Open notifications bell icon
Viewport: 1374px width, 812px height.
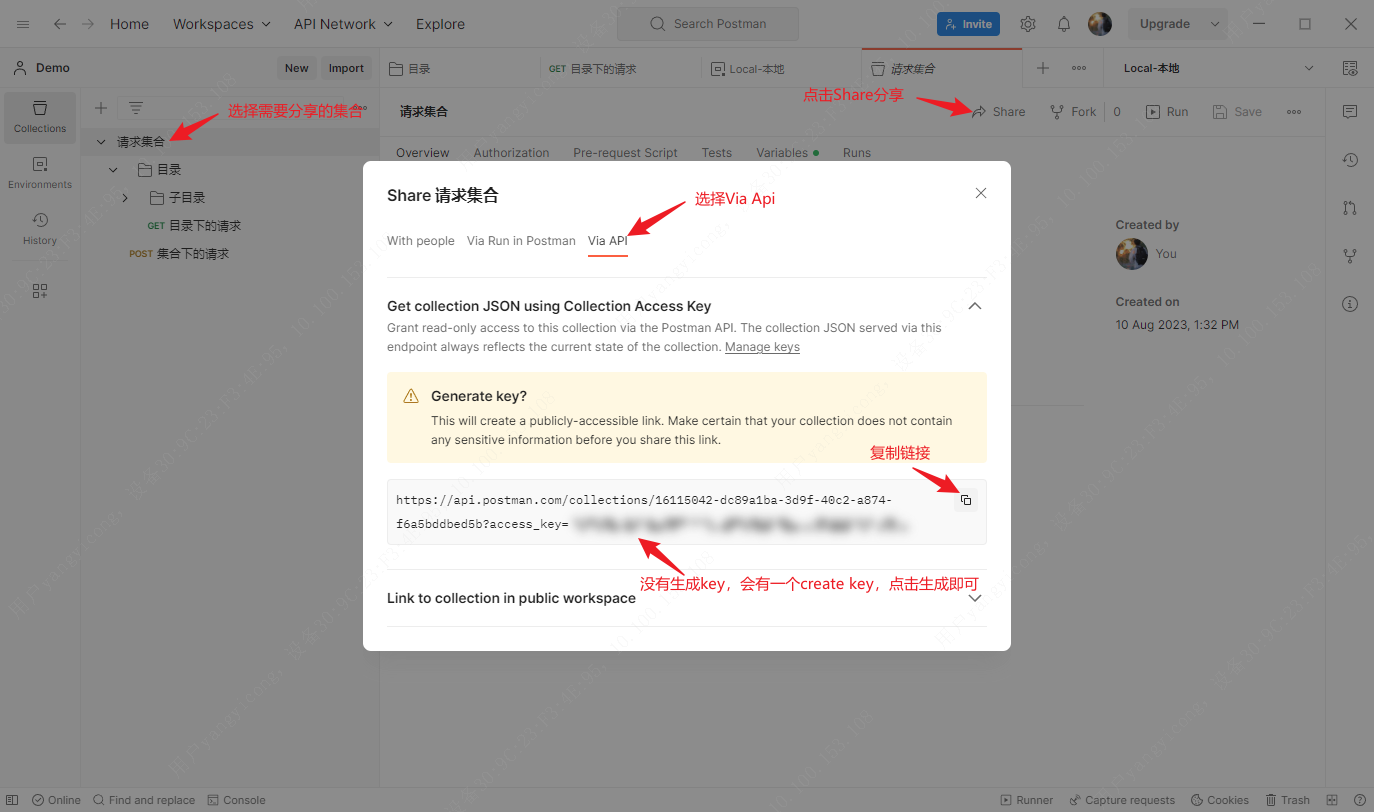[x=1064, y=24]
